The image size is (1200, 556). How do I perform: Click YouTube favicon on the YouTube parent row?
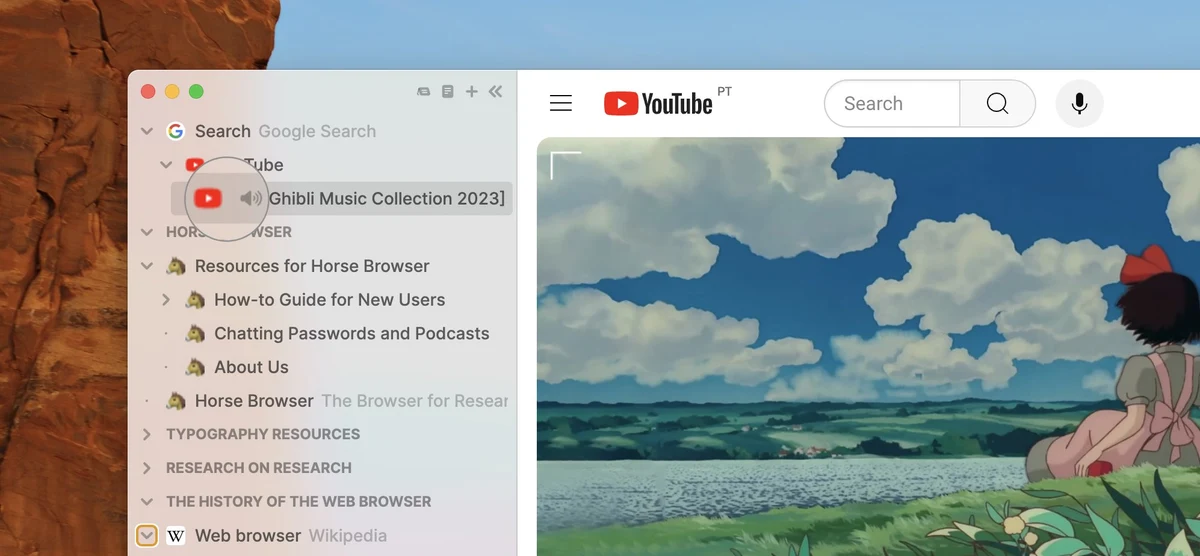(195, 165)
